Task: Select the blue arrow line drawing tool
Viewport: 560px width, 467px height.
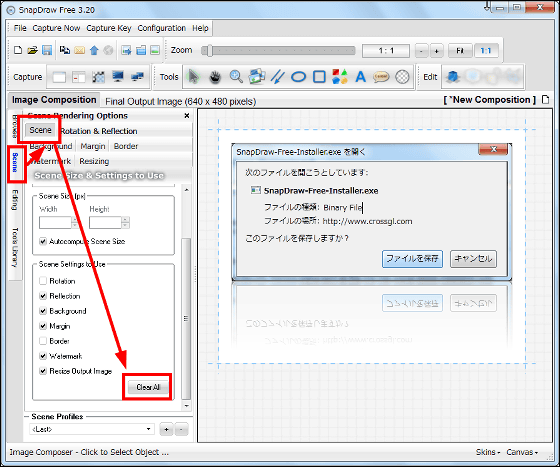Action: (278, 77)
